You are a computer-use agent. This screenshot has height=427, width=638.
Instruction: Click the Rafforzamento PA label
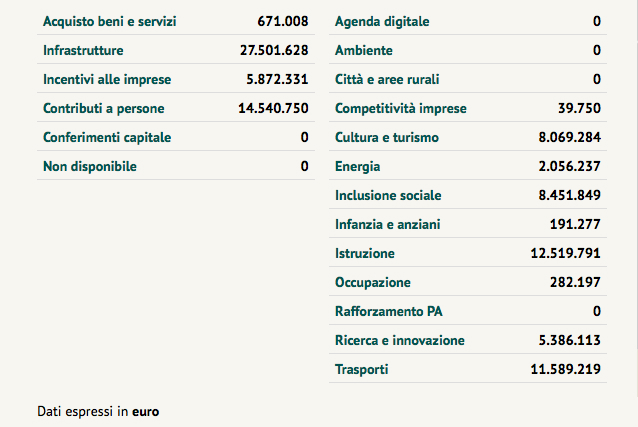point(388,312)
